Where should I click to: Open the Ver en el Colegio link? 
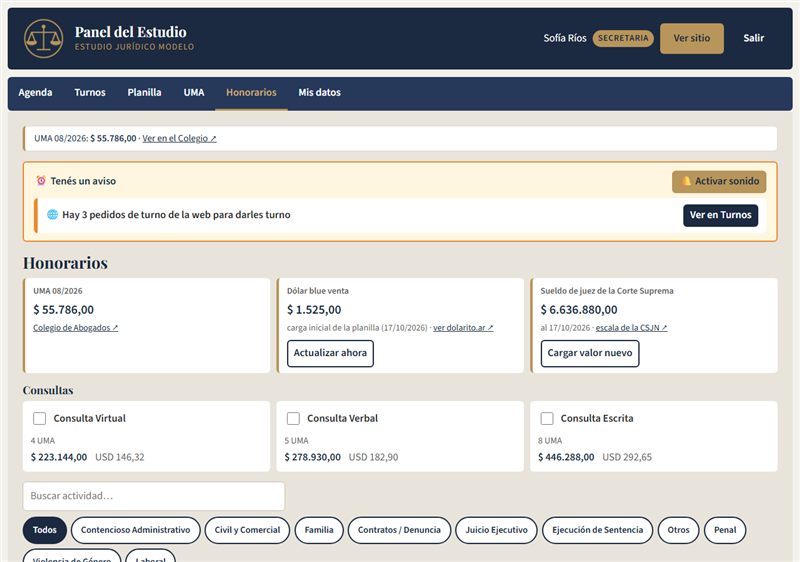click(x=179, y=138)
